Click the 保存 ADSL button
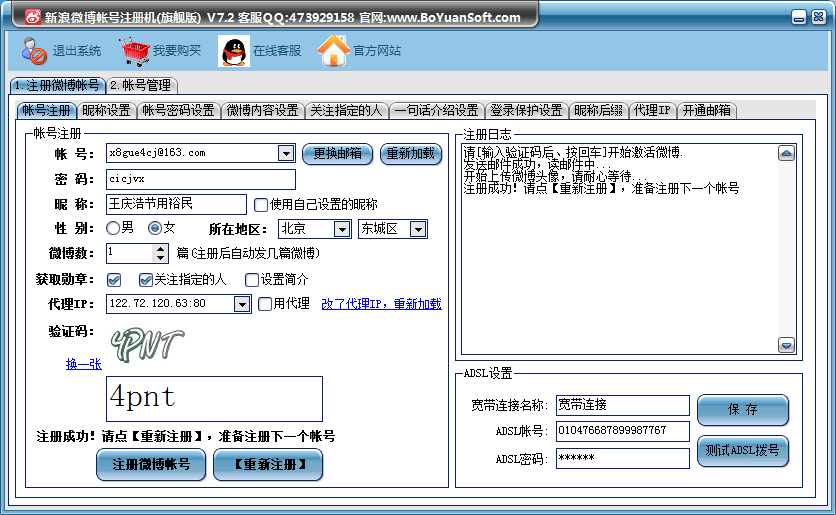This screenshot has width=836, height=515. point(743,409)
